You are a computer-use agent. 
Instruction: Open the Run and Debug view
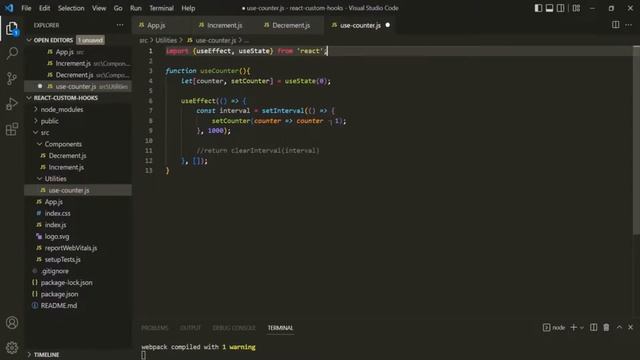point(12,104)
